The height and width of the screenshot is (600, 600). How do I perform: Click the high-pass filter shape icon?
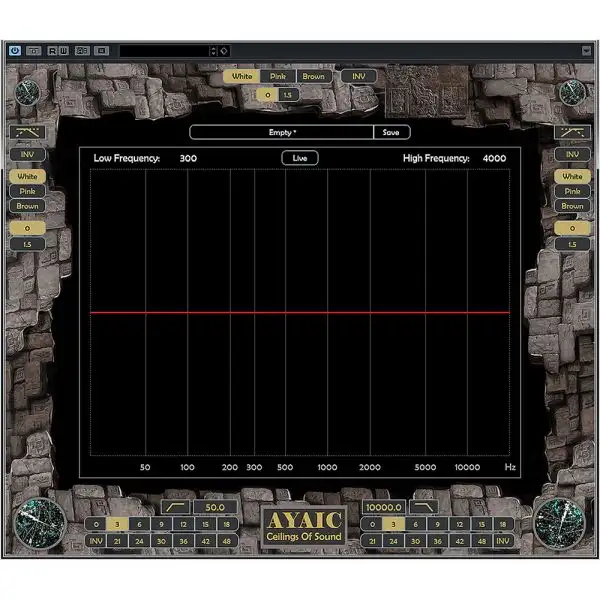pyautogui.click(x=175, y=507)
